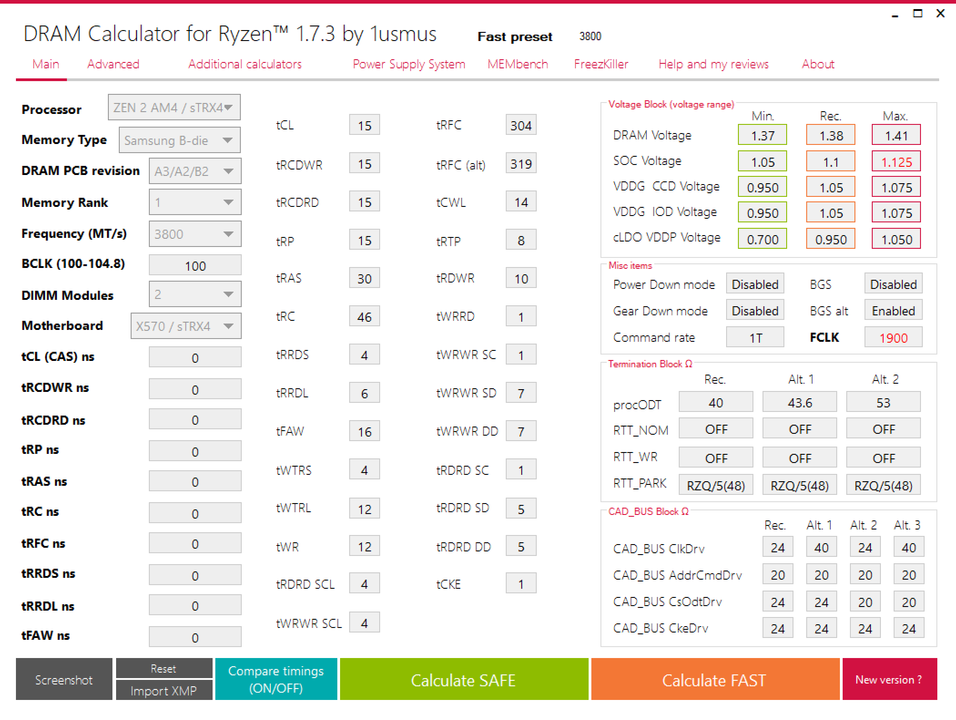Click the Screenshot button
The width and height of the screenshot is (956, 720).
64,679
